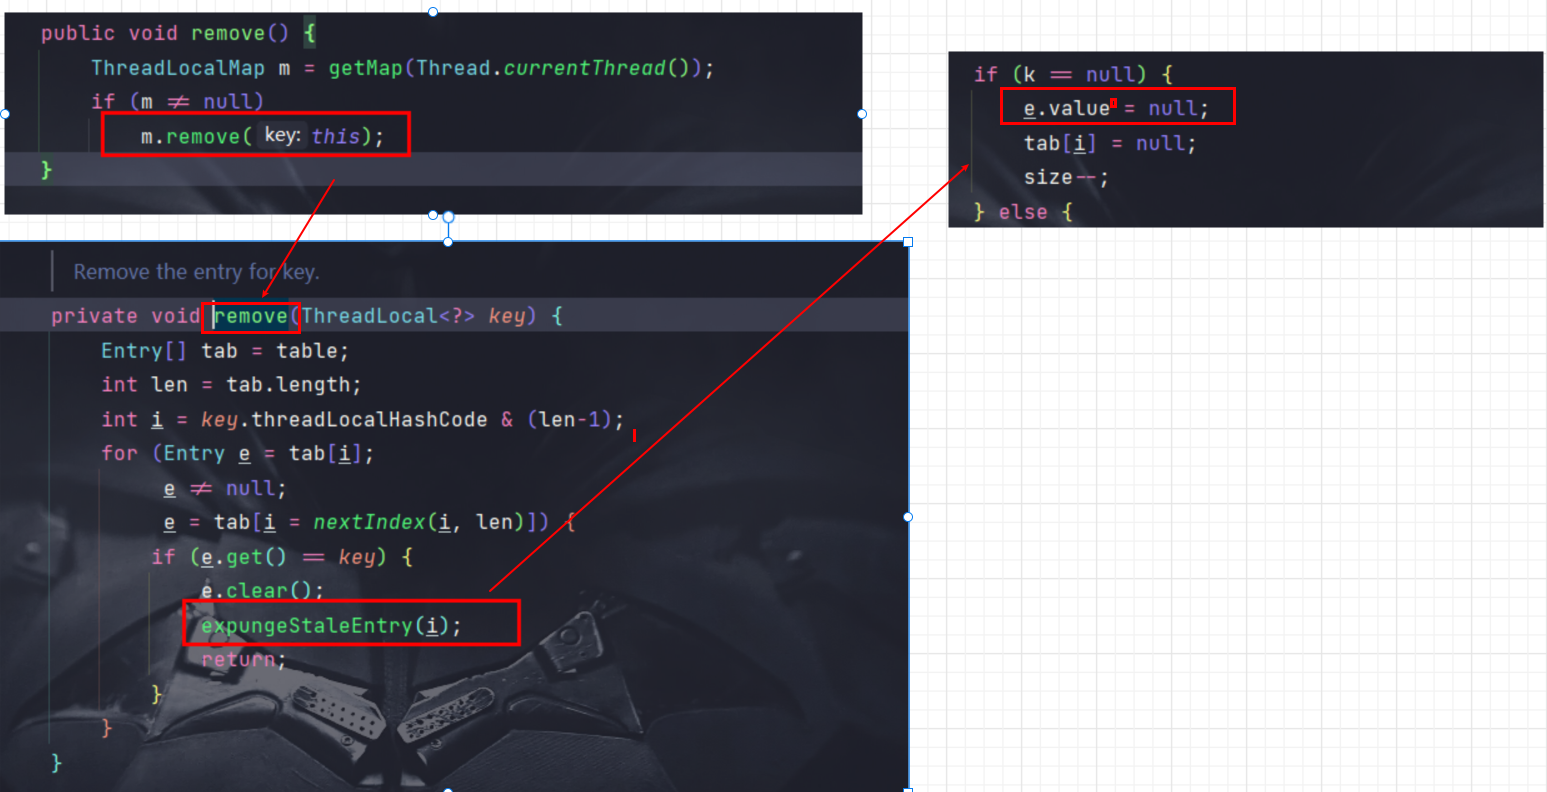Select the if (k == null) code image

pos(1245,139)
